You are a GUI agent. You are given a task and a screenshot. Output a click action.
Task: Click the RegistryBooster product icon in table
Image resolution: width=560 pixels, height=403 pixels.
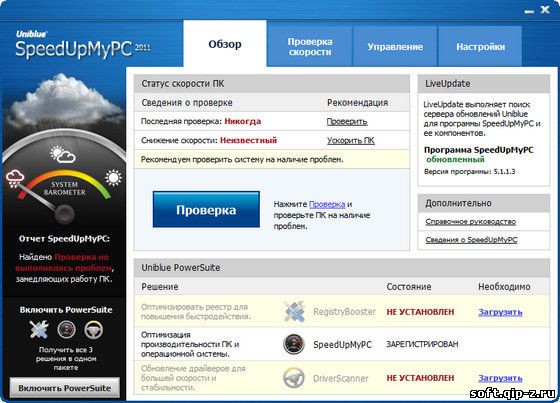[294, 311]
